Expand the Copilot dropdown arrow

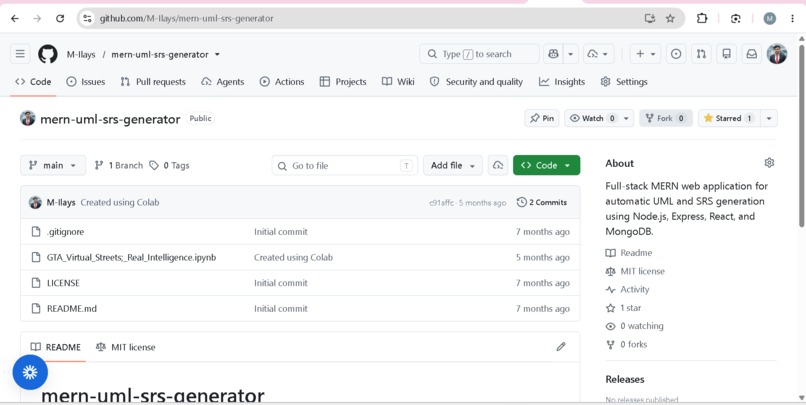point(571,54)
